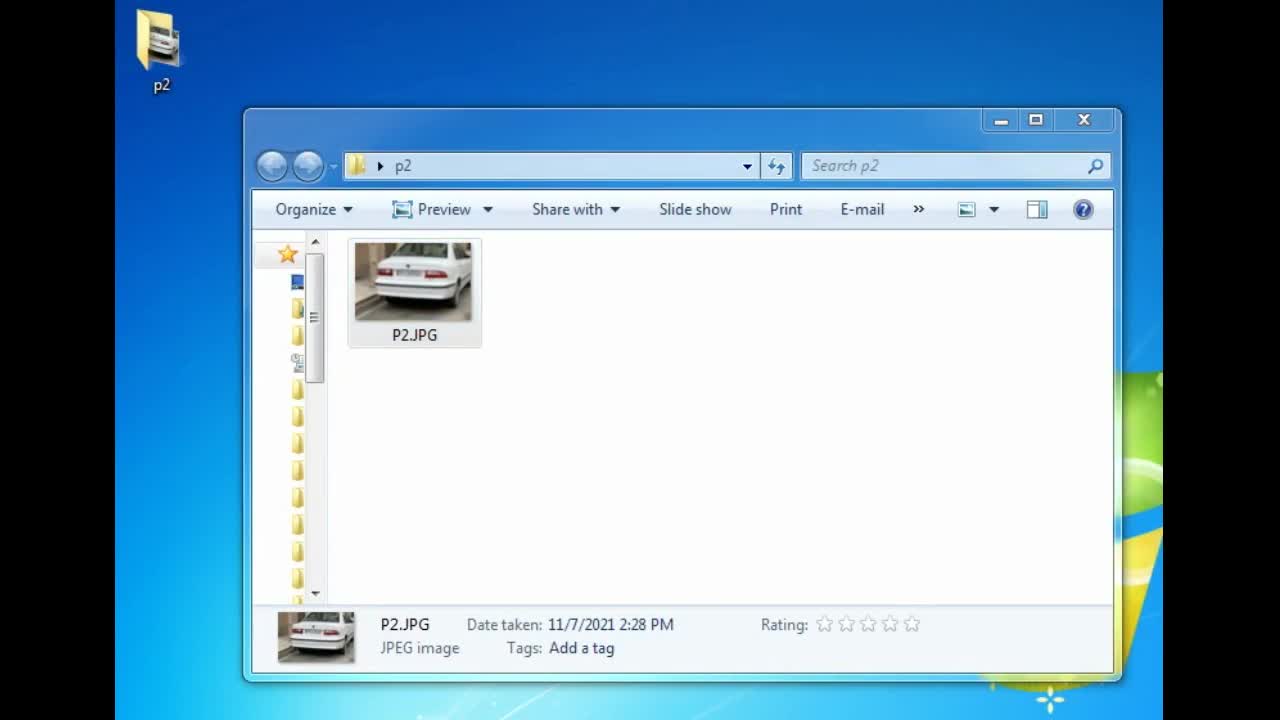Click the Refresh button beside address bar
The width and height of the screenshot is (1280, 720).
click(x=776, y=166)
